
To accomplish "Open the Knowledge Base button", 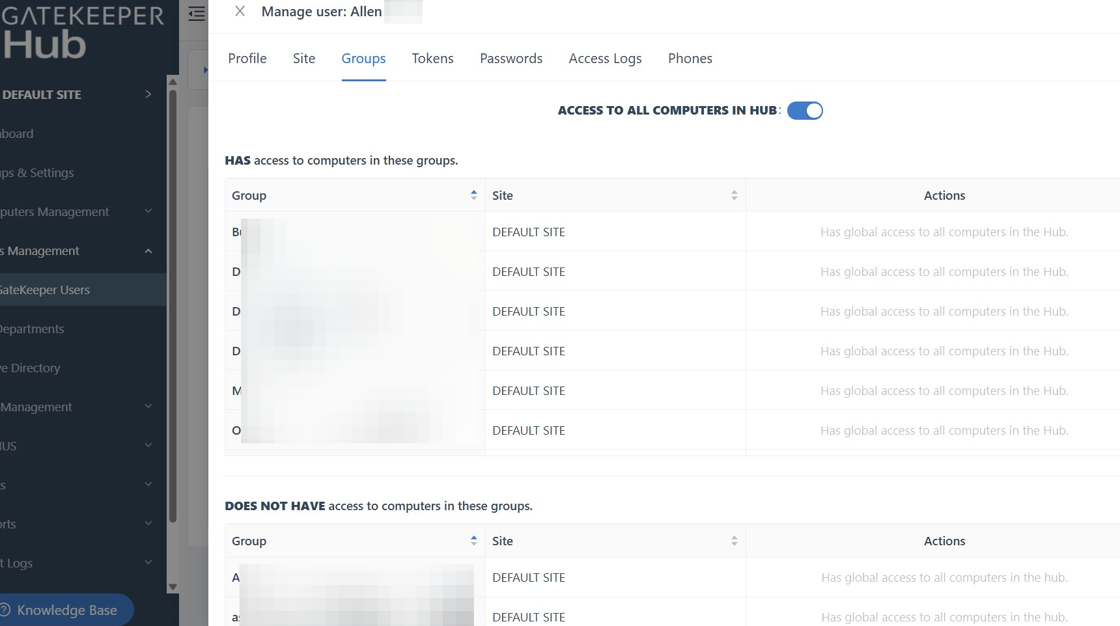I will coord(66,610).
